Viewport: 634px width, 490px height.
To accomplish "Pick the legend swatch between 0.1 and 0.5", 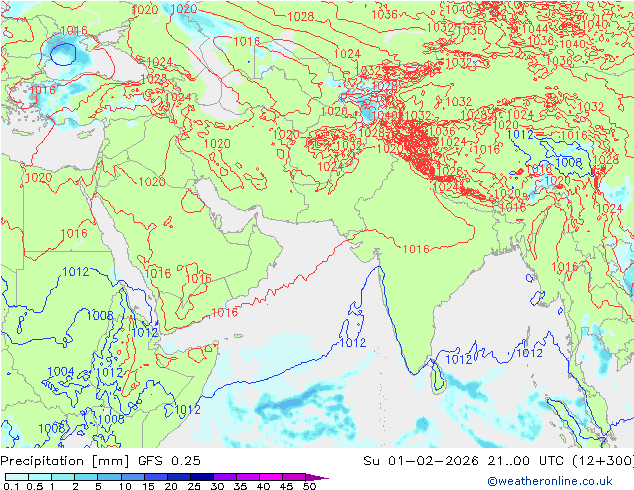I will click(x=17, y=477).
